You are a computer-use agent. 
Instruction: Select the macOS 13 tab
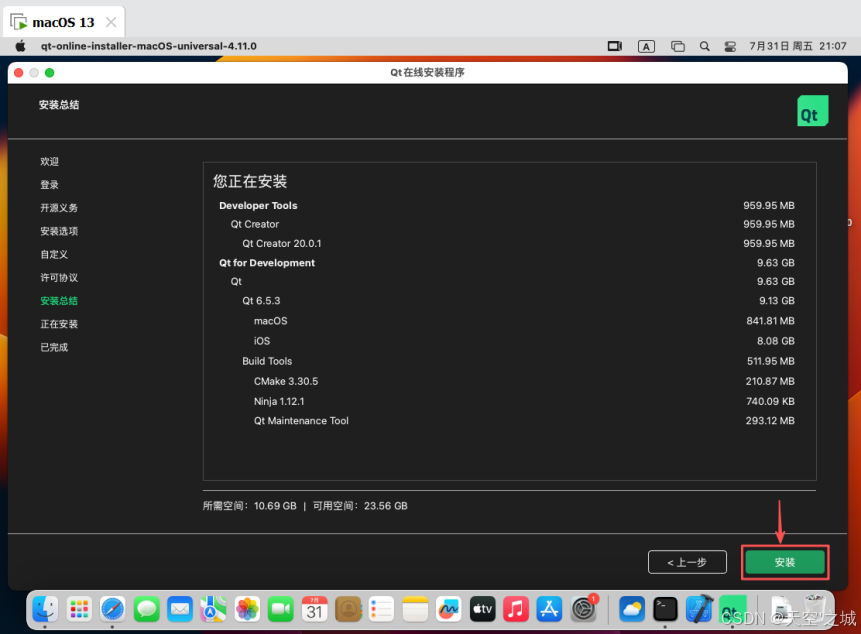coord(65,22)
